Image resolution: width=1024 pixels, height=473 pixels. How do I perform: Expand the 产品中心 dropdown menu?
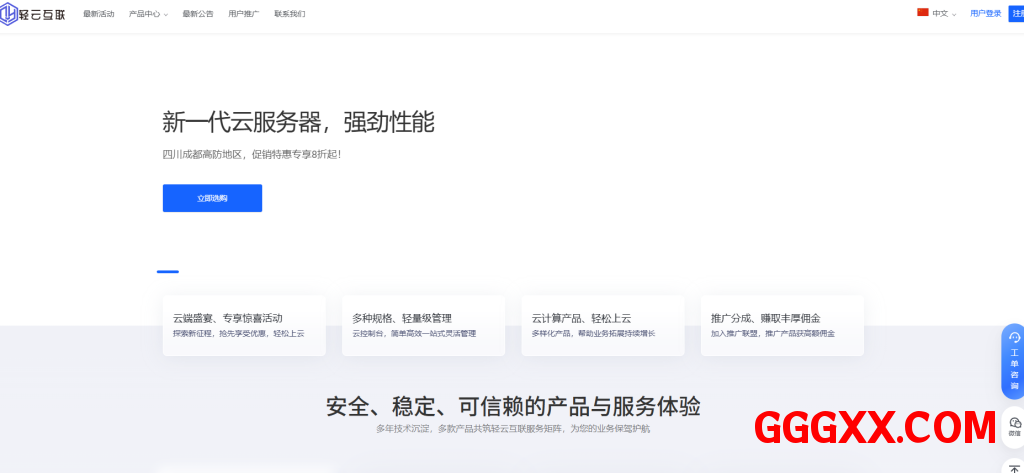point(148,14)
